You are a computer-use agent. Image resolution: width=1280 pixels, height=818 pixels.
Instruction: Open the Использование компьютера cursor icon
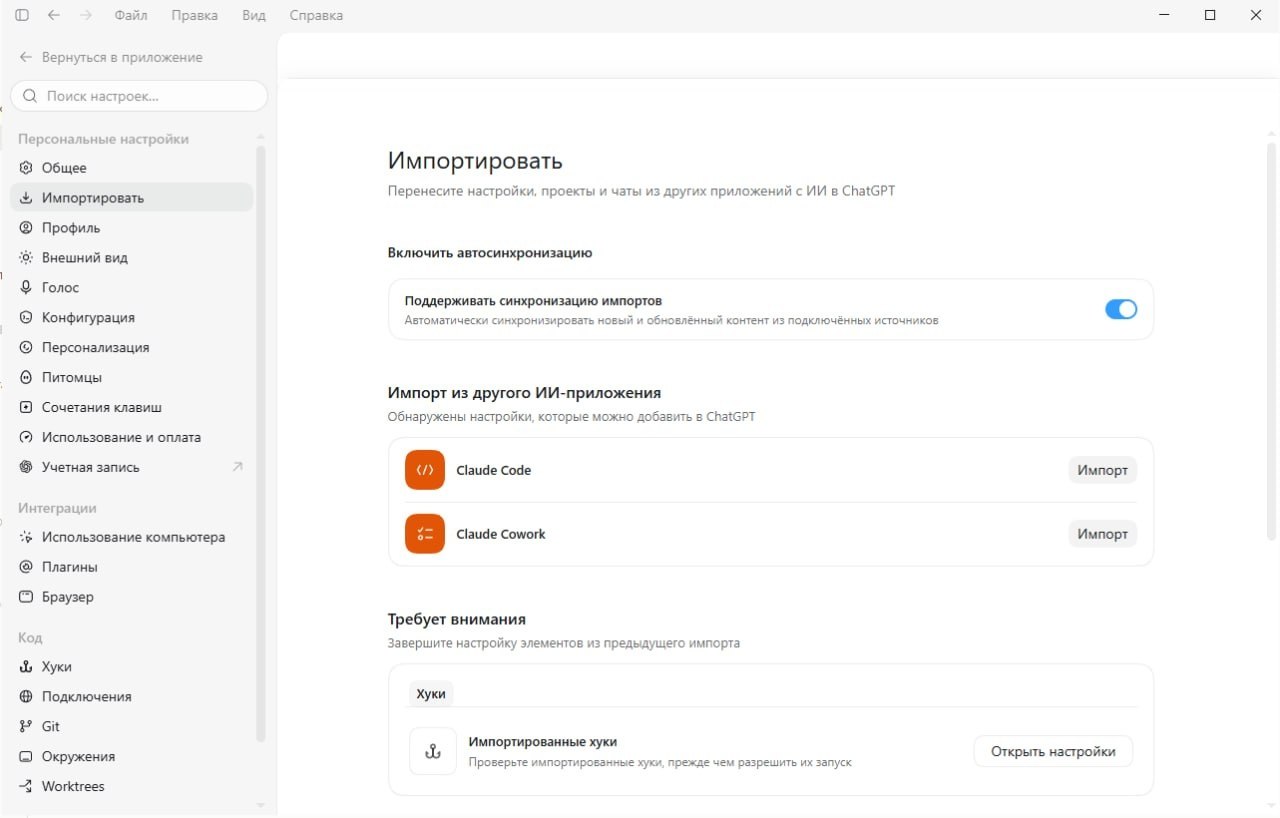[x=26, y=537]
